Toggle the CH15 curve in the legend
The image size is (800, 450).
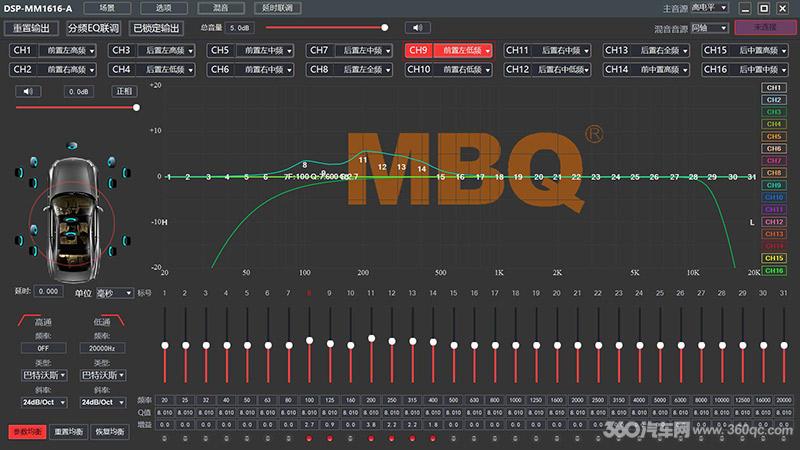773,258
